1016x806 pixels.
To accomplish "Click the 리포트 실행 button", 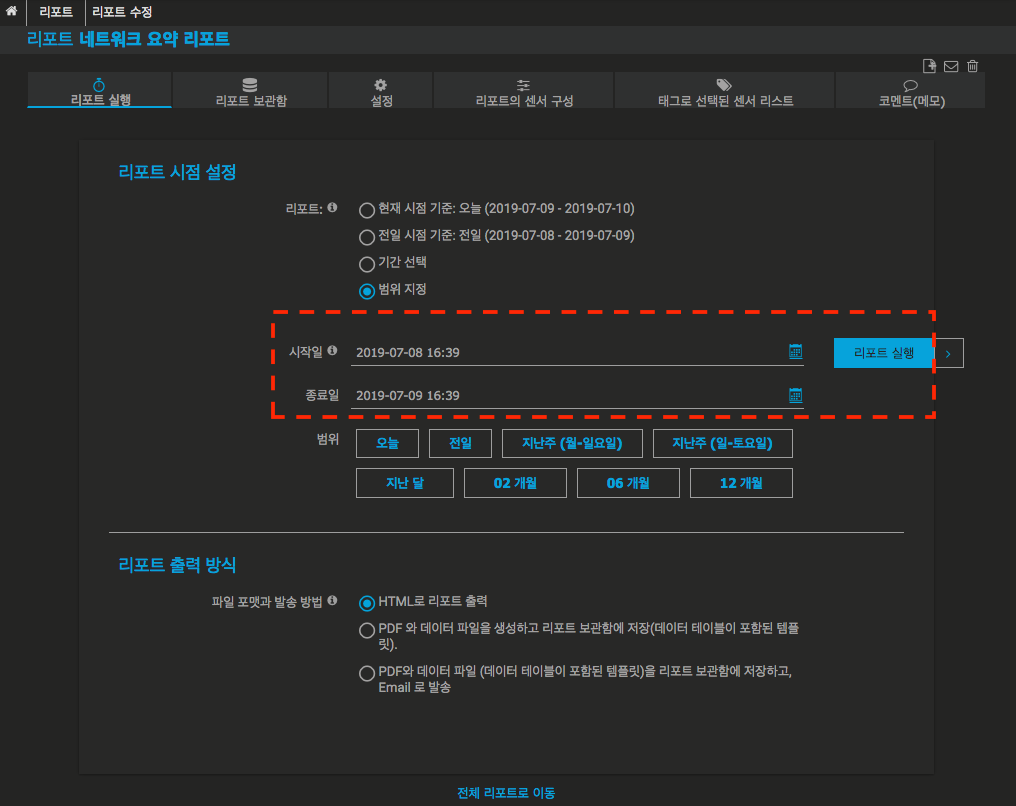I will (x=884, y=353).
